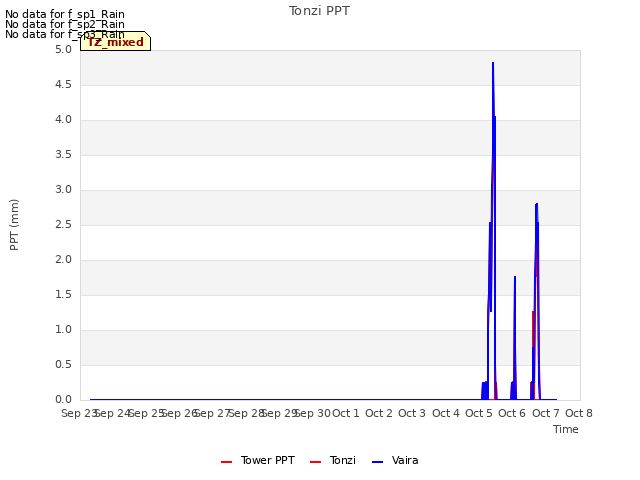640x480 pixels.
Task: Click the Oct 4 x-axis tick label
Action: 446,413
